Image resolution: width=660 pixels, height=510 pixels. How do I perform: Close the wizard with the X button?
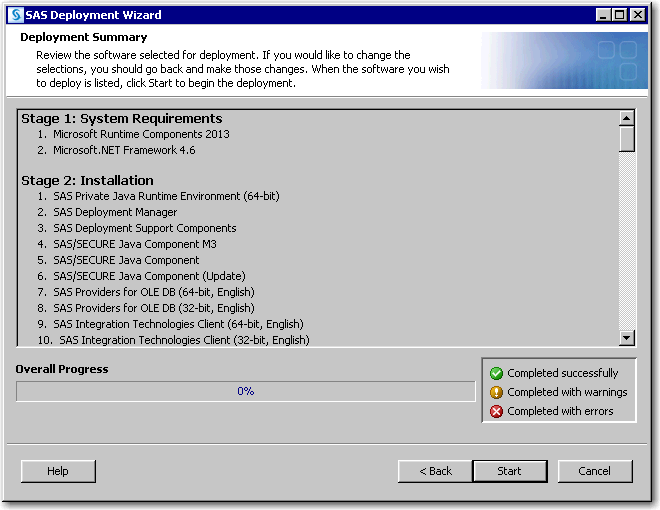coord(637,15)
